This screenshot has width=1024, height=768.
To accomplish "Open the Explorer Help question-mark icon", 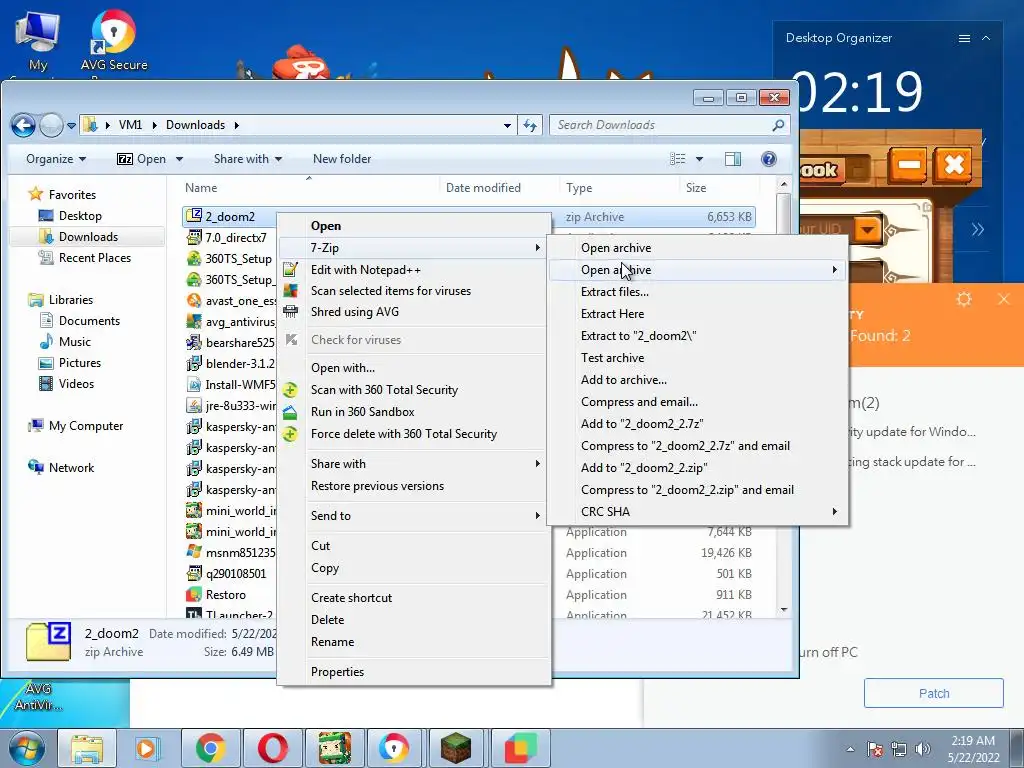I will pos(769,159).
